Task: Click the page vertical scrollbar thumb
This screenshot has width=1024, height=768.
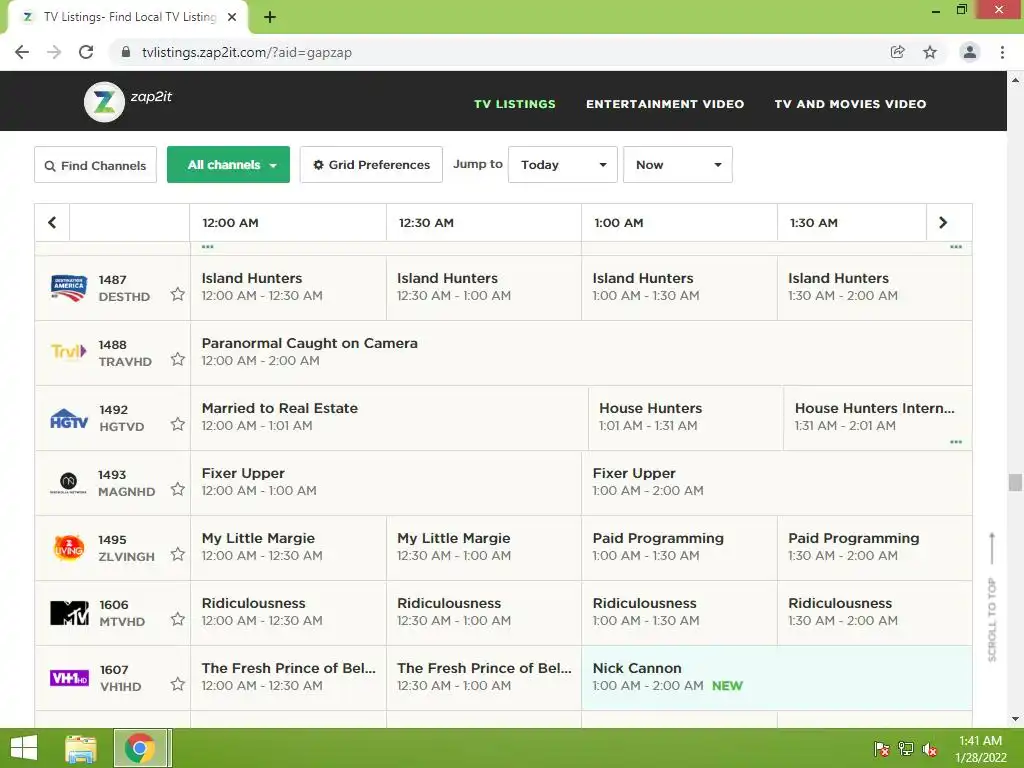Action: click(1015, 483)
